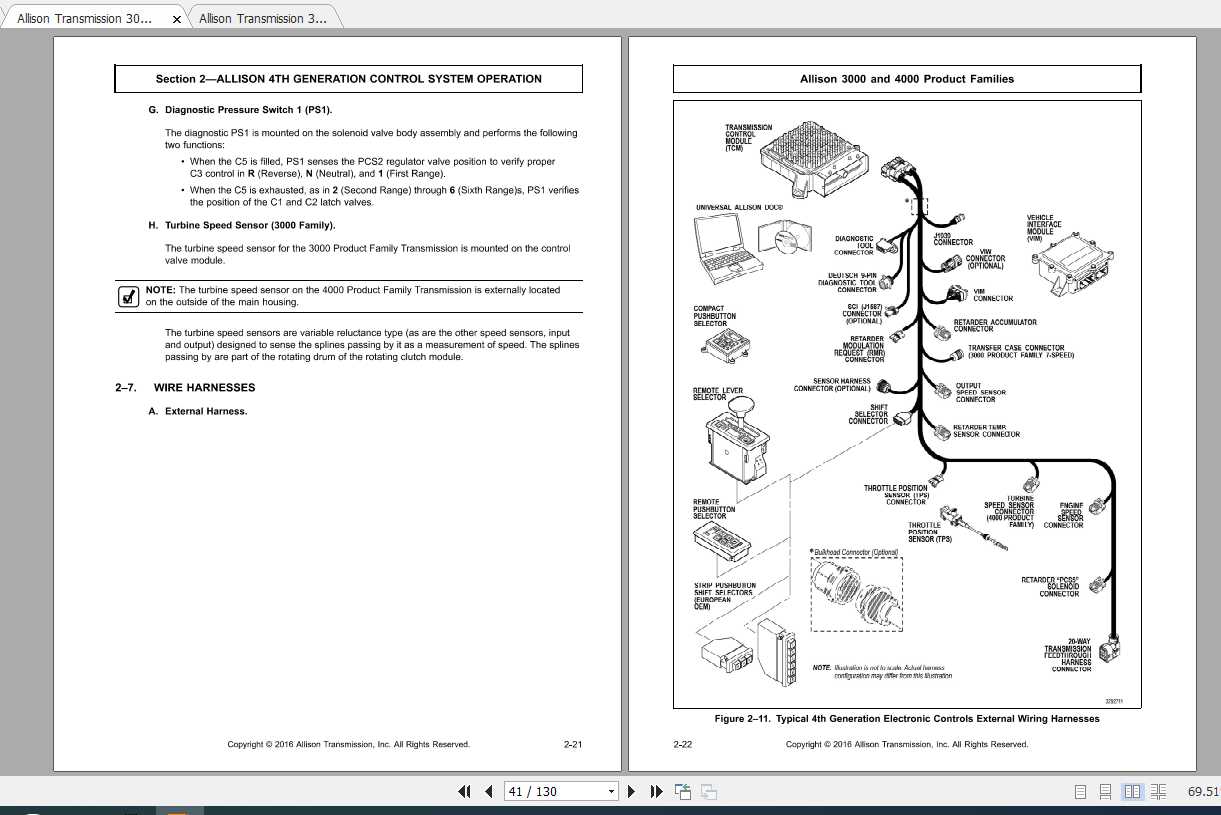The width and height of the screenshot is (1221, 815).
Task: Click the note icon beside the turbine sensor note
Action: [128, 296]
